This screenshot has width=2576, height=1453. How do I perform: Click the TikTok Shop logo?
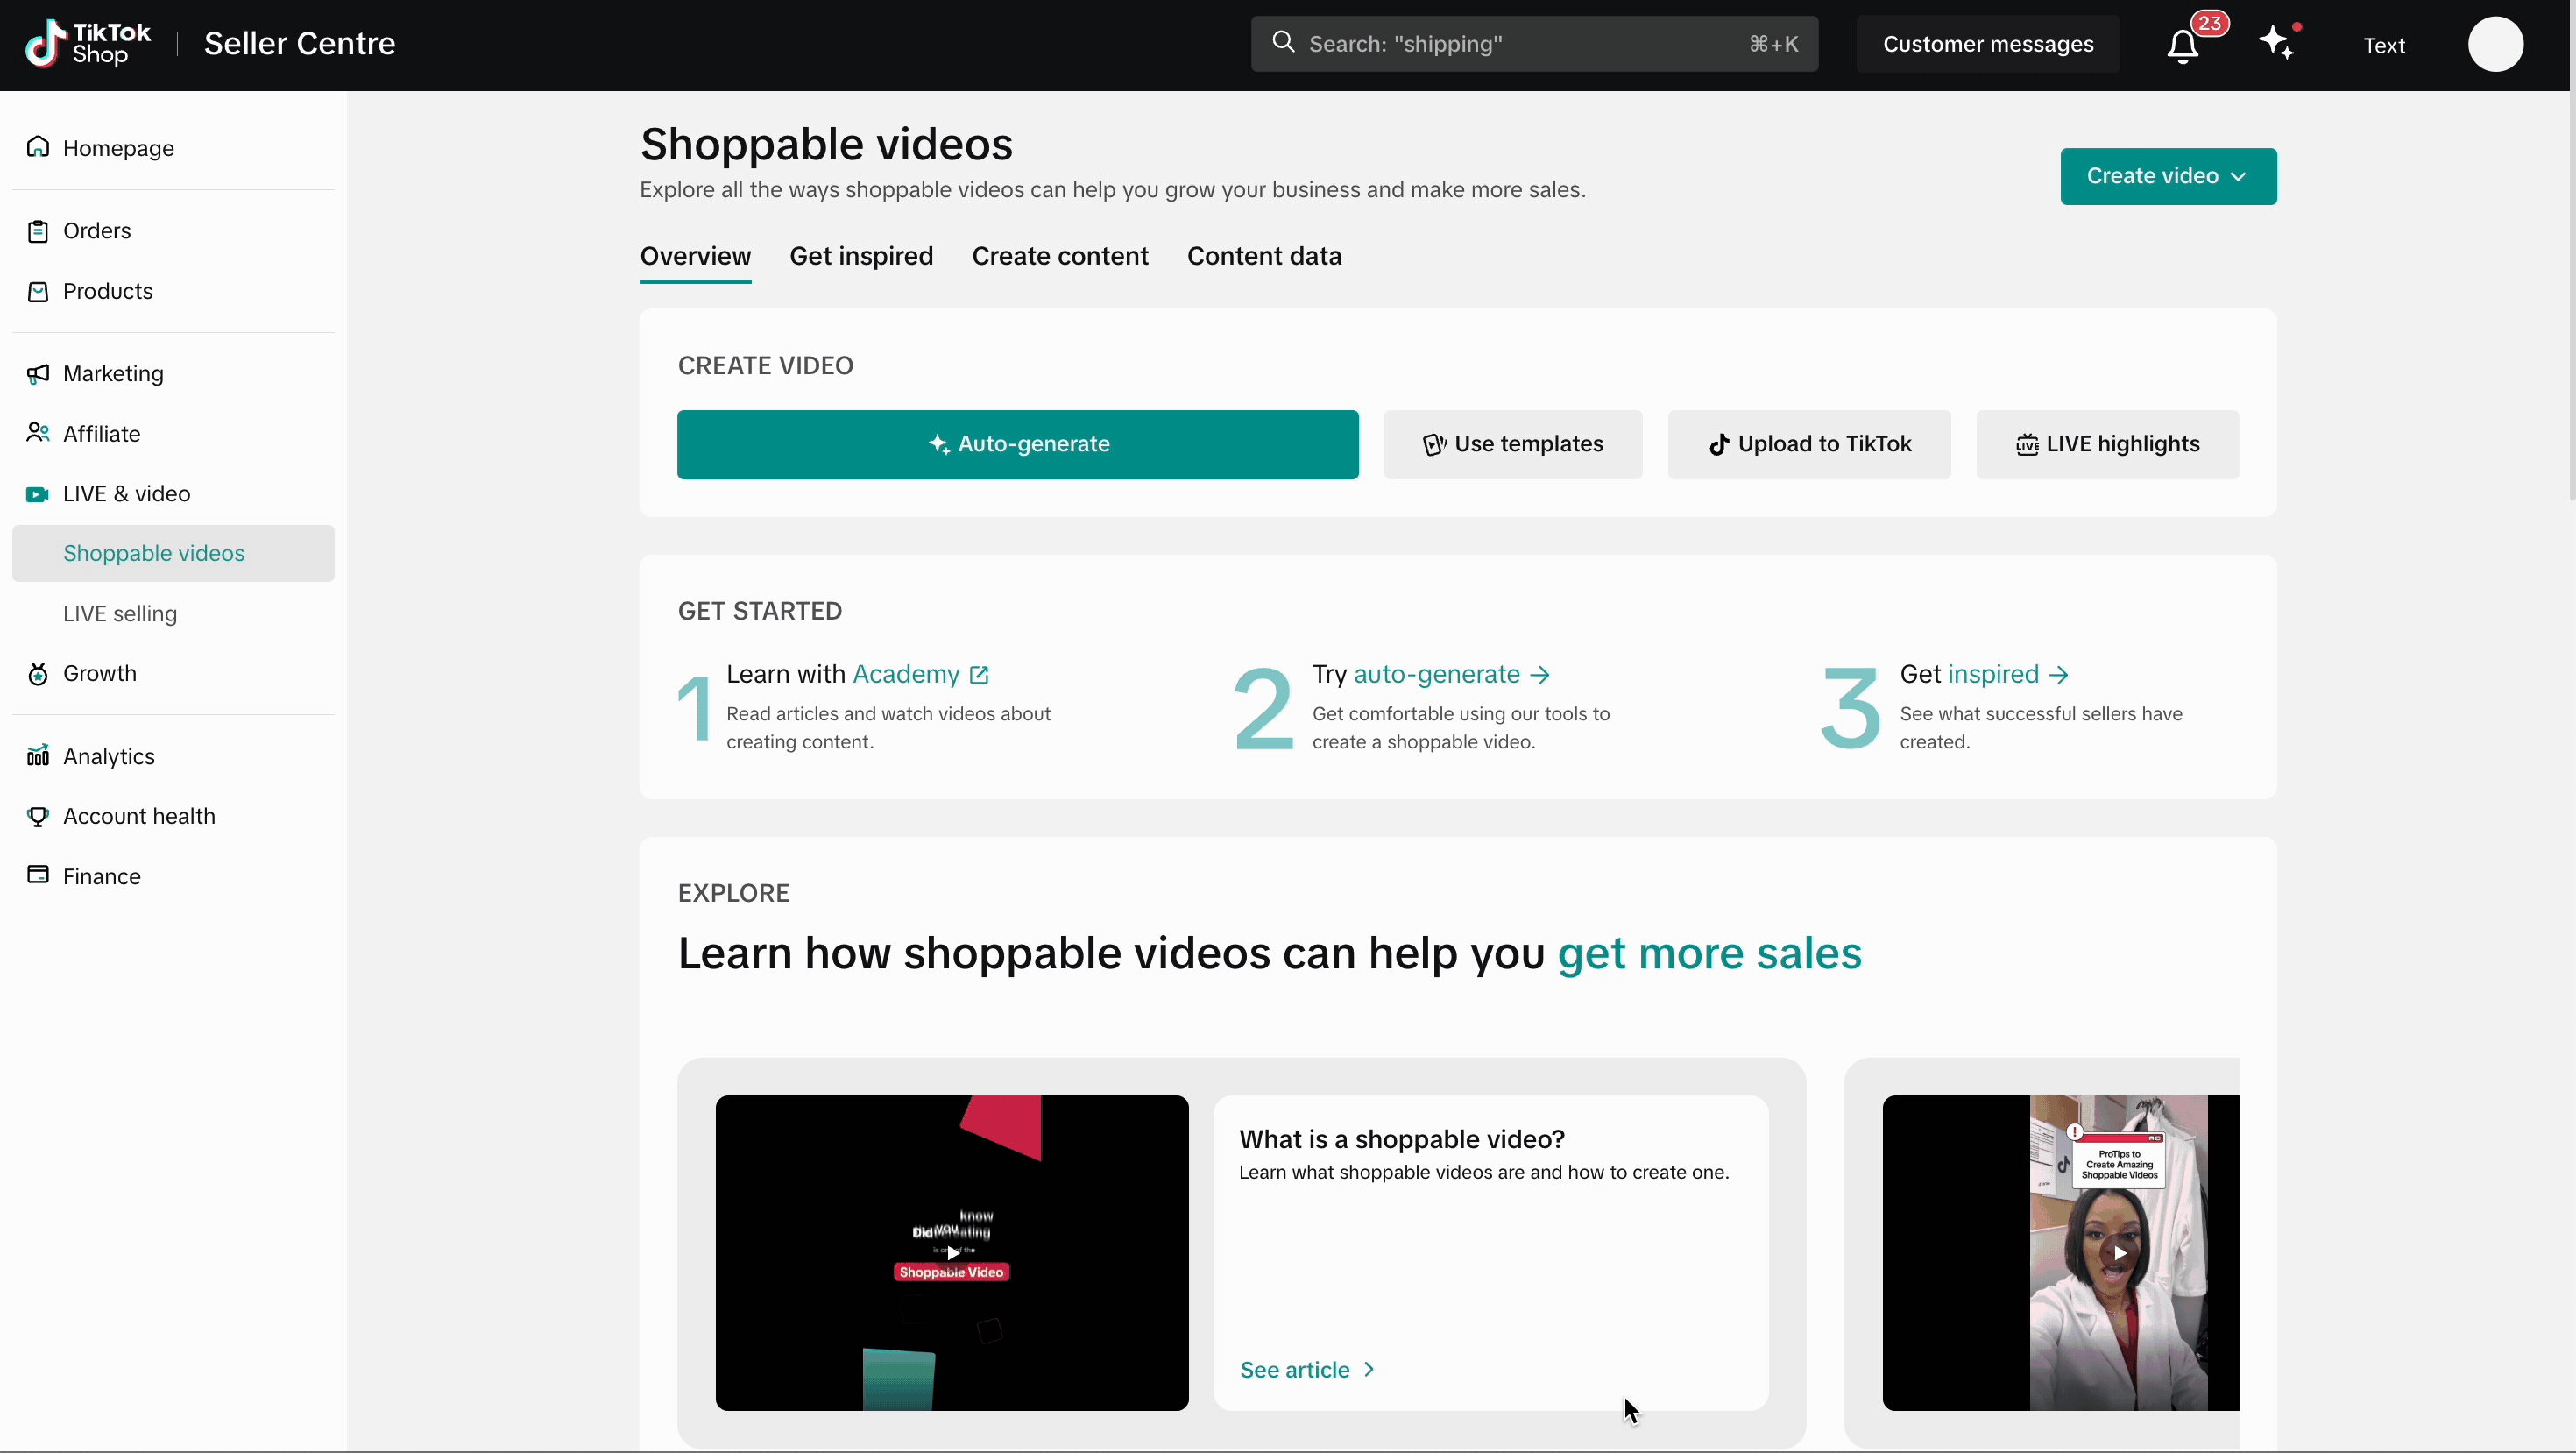[88, 44]
